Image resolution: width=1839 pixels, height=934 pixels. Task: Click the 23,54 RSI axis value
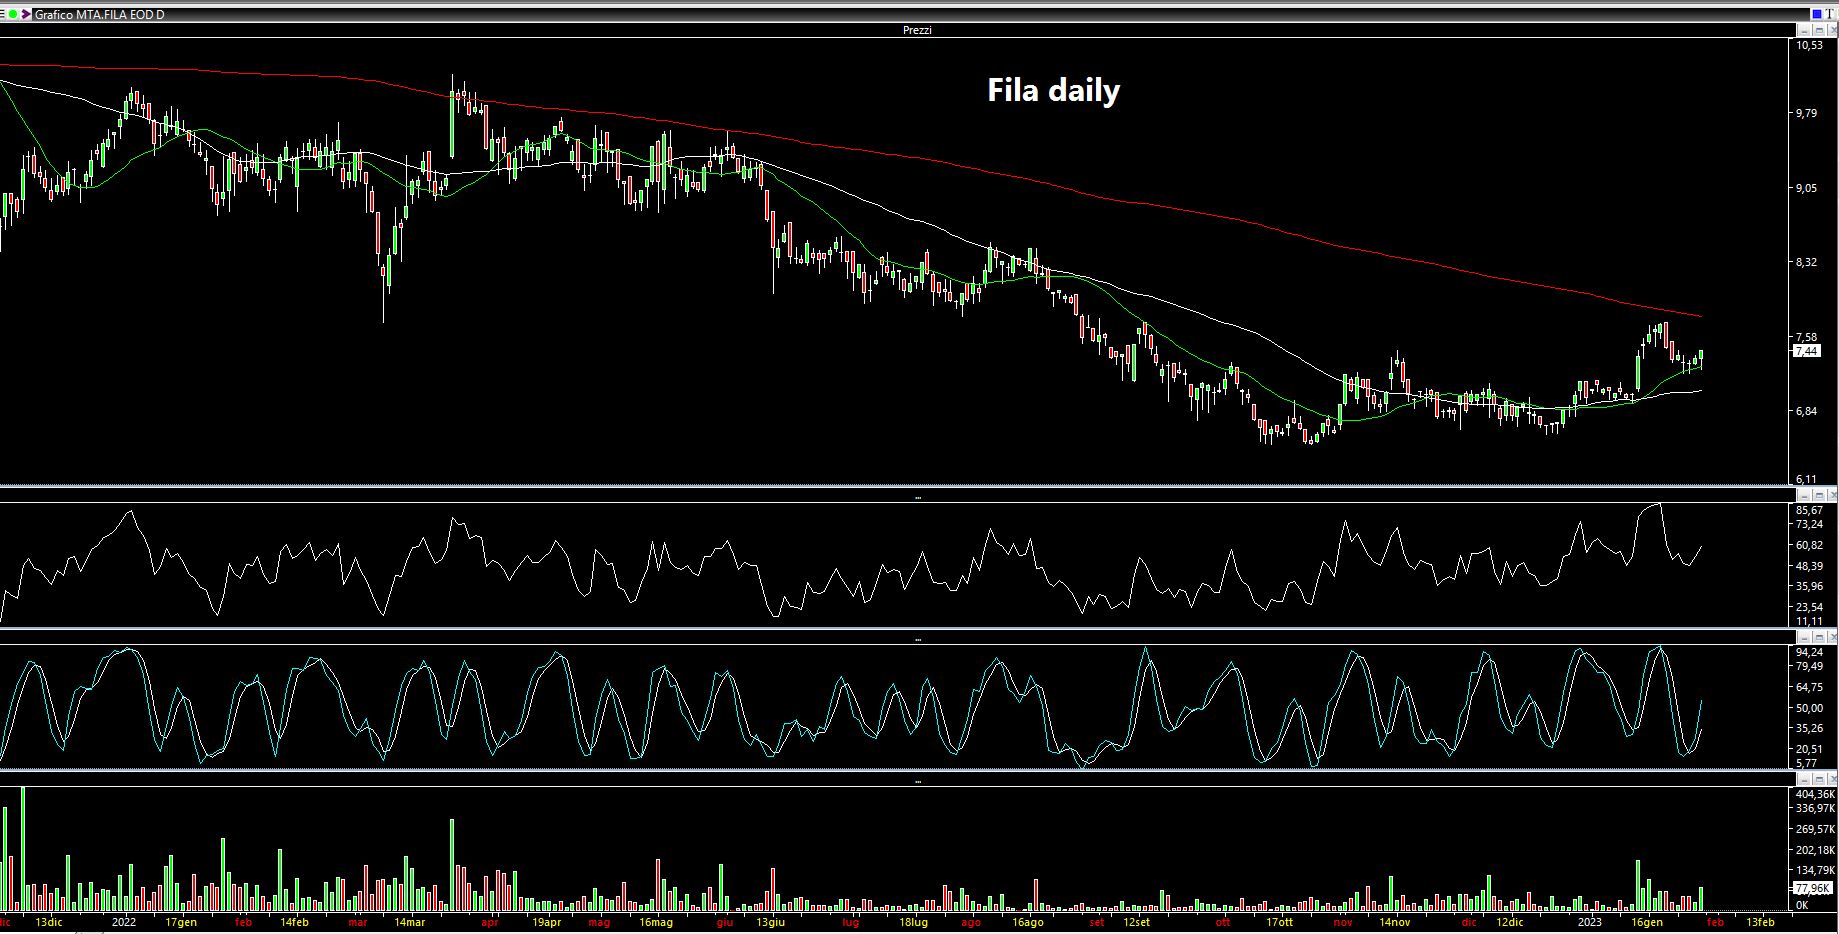click(1809, 607)
